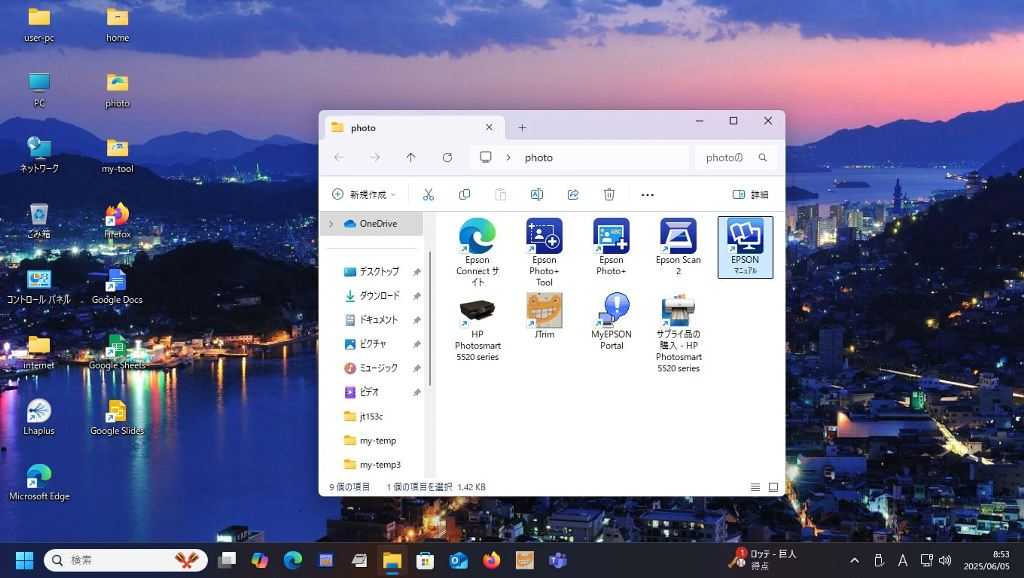Switch to large icons view

(x=773, y=487)
